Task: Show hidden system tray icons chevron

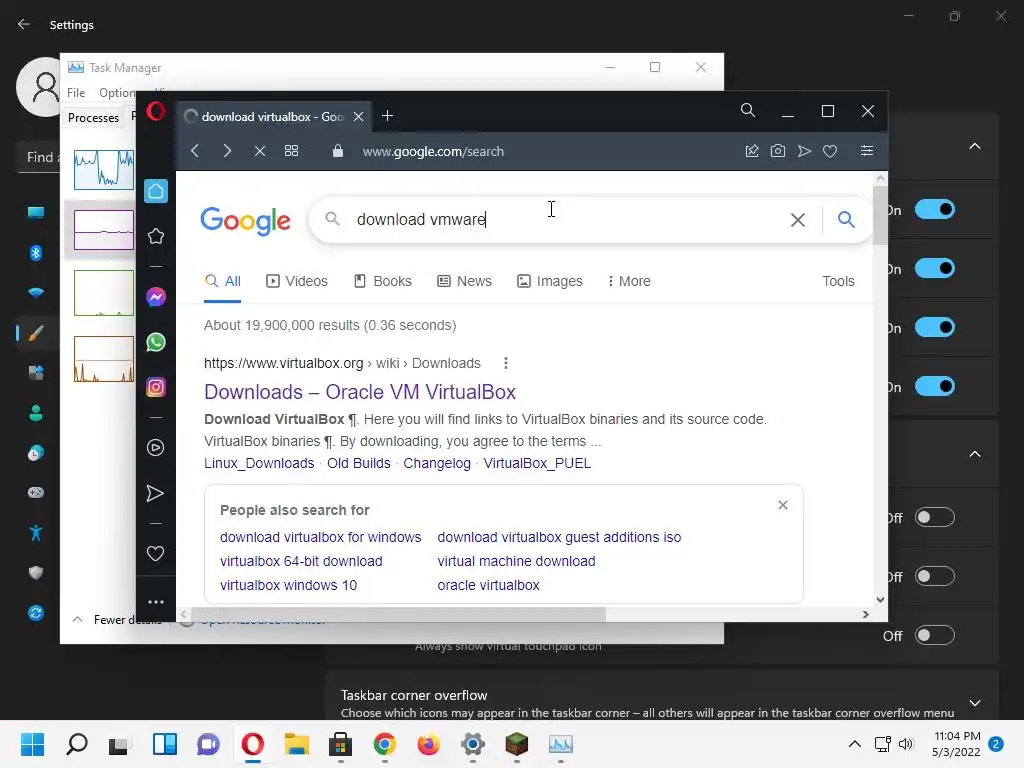Action: (854, 744)
